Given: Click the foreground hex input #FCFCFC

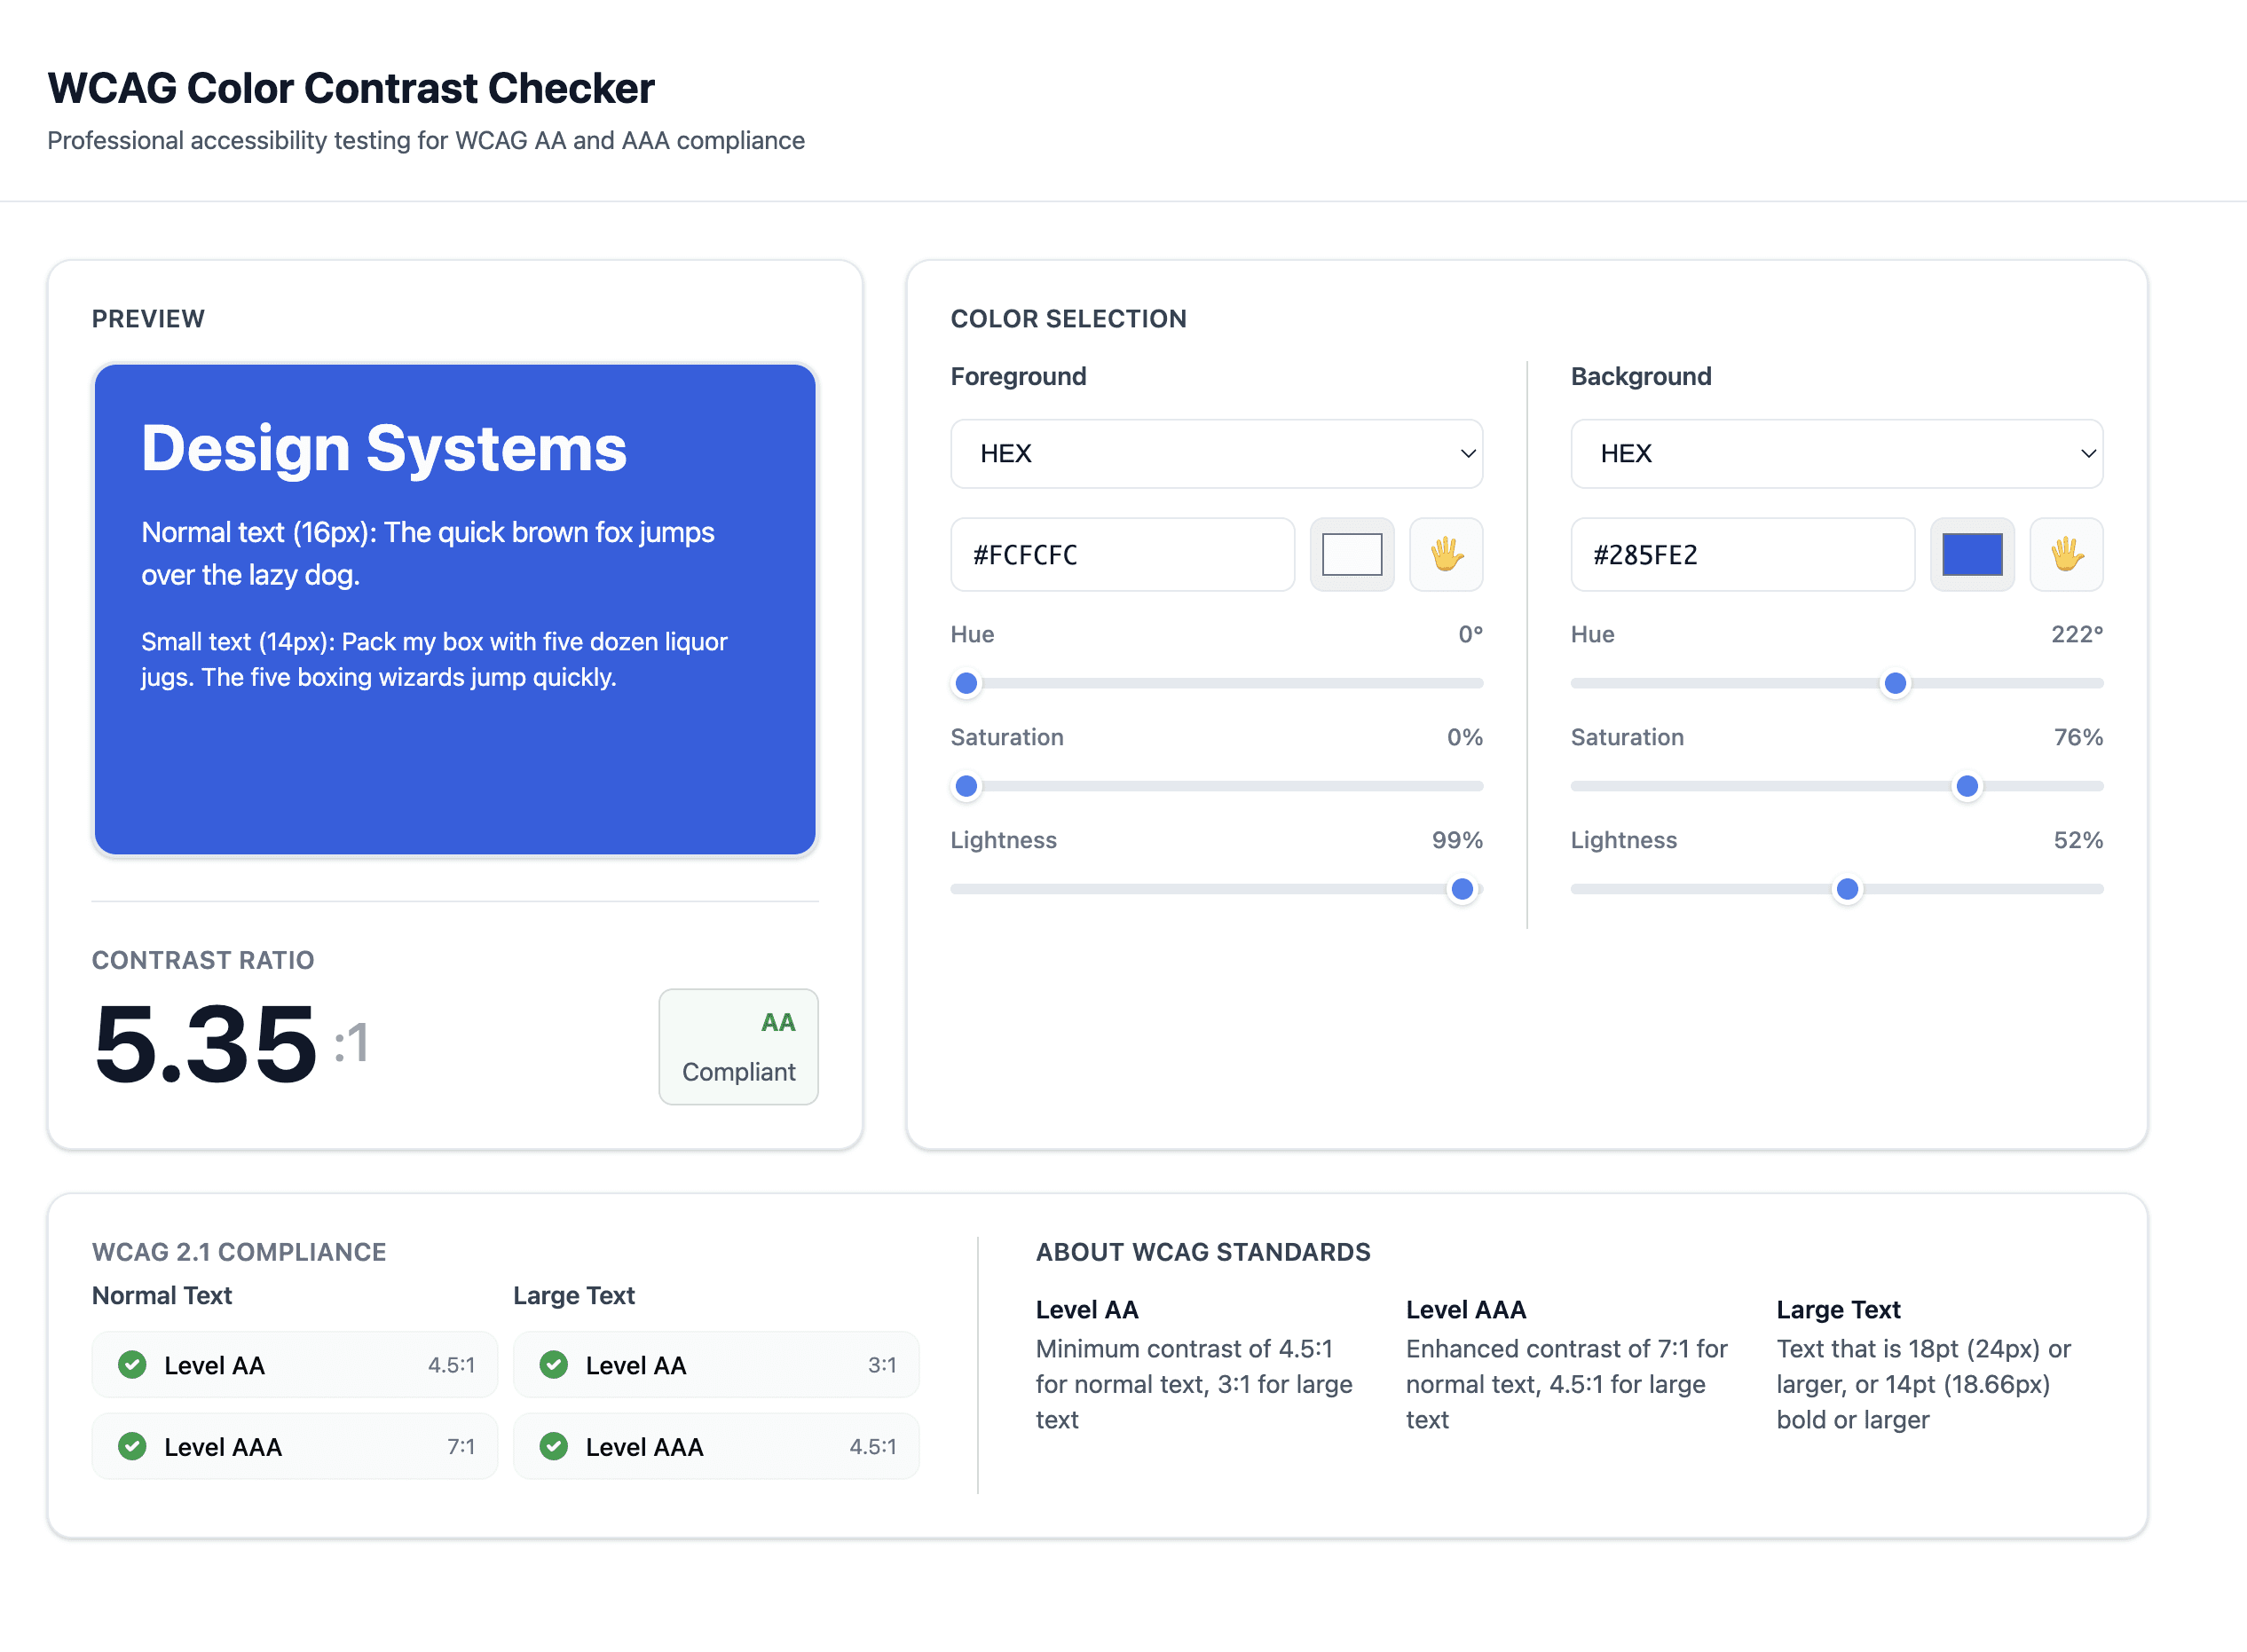Looking at the screenshot, I should [1121, 554].
